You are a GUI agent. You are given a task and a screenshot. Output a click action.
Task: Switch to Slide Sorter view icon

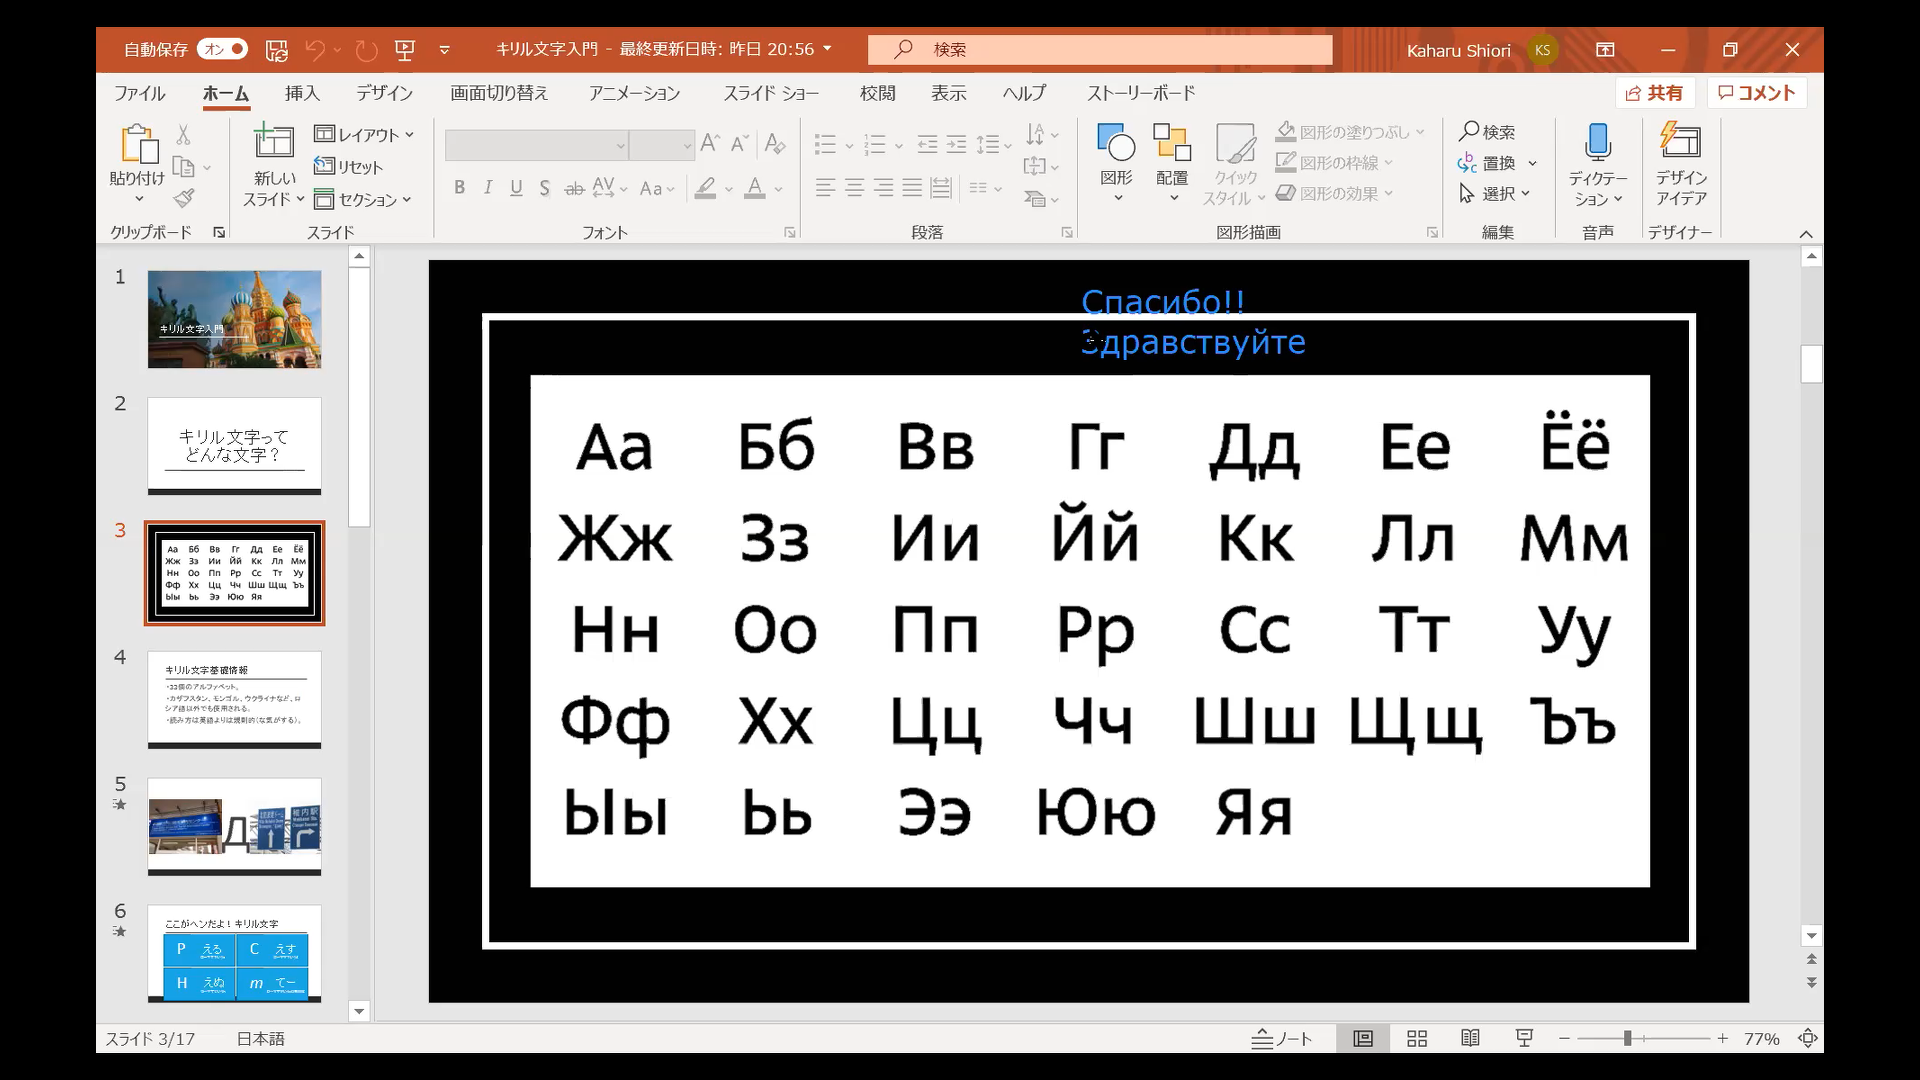(x=1417, y=1039)
